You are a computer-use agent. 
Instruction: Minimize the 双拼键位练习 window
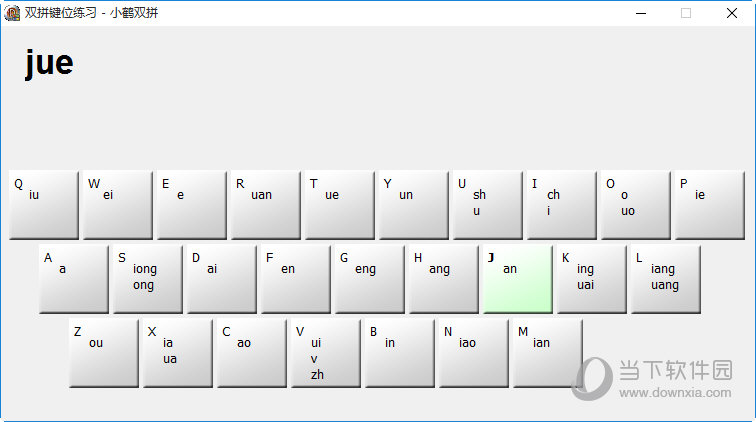point(639,13)
